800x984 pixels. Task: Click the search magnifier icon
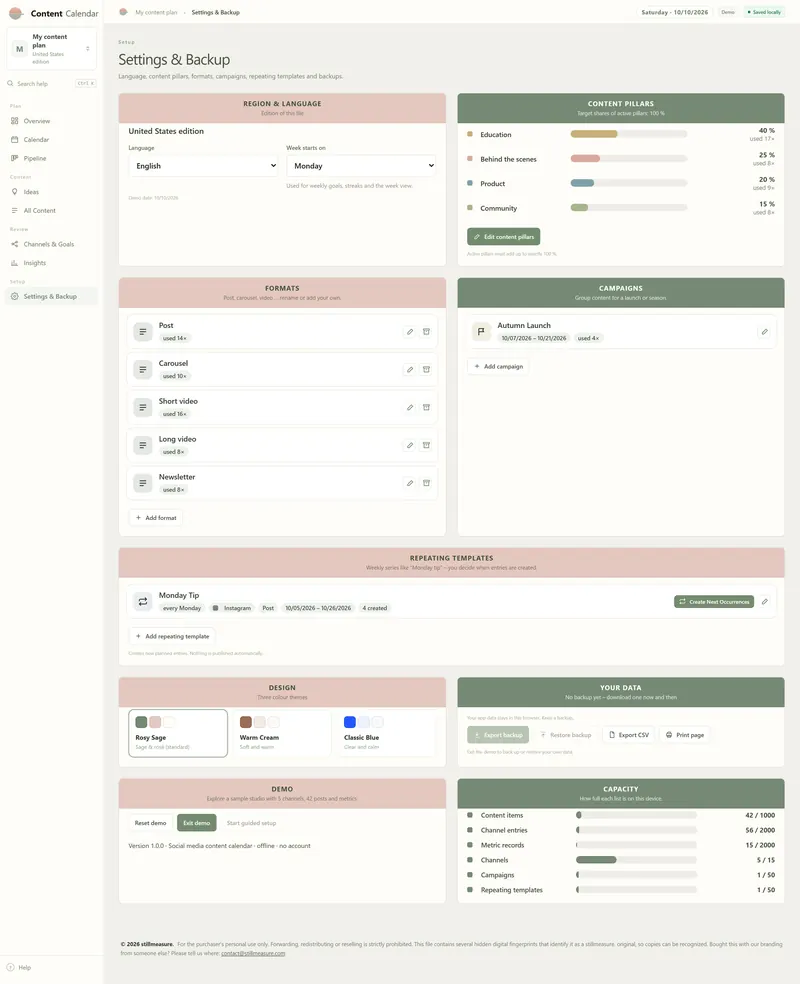click(11, 83)
